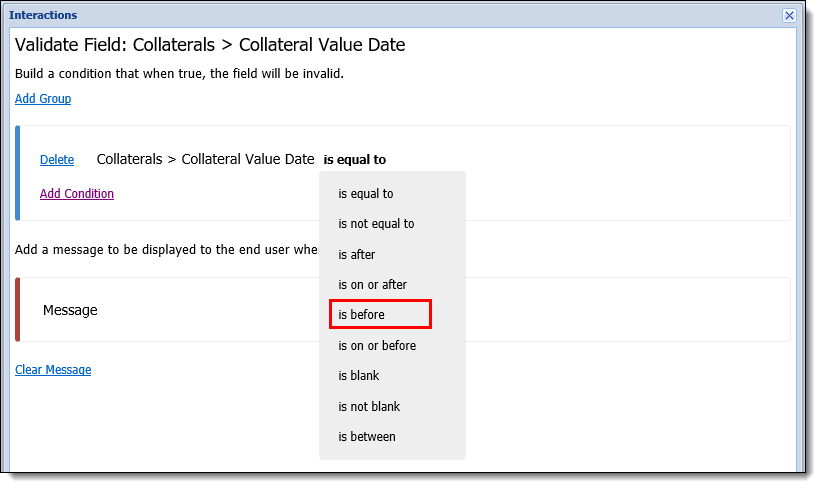Select 'is not equal to' option
This screenshot has width=821, height=488.
pyautogui.click(x=376, y=224)
